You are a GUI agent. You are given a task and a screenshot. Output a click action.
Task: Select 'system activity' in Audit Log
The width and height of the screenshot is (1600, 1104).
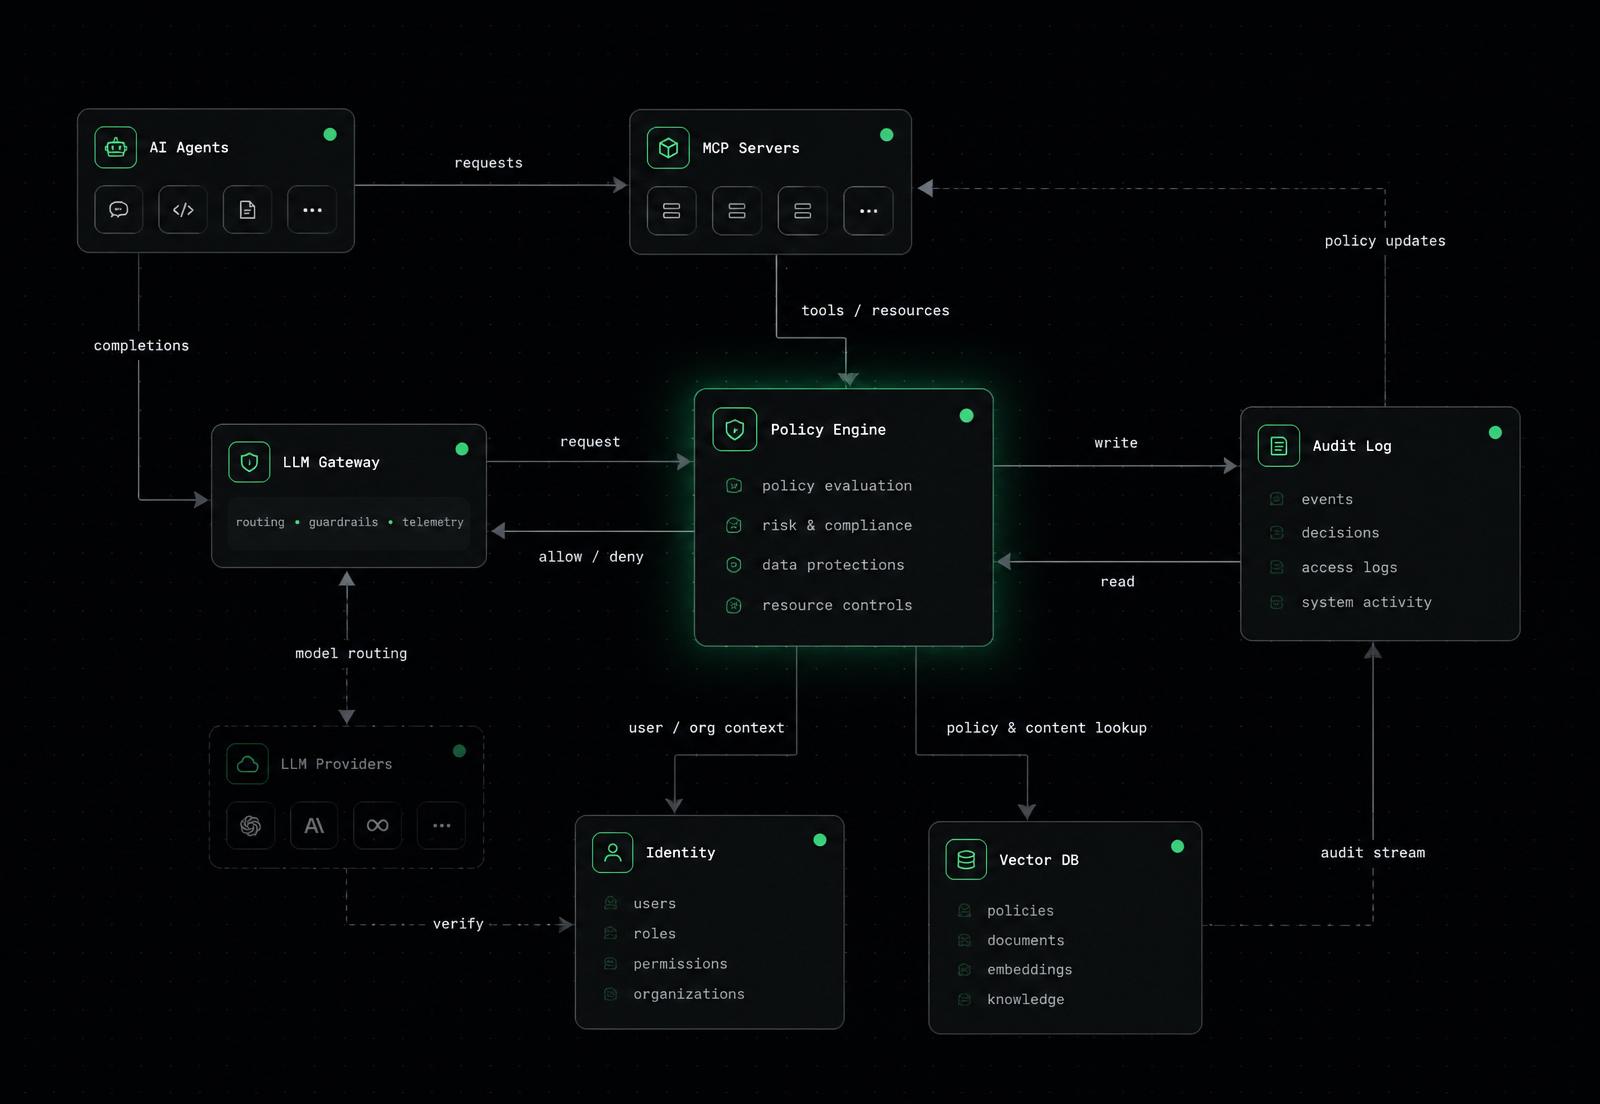point(1366,602)
